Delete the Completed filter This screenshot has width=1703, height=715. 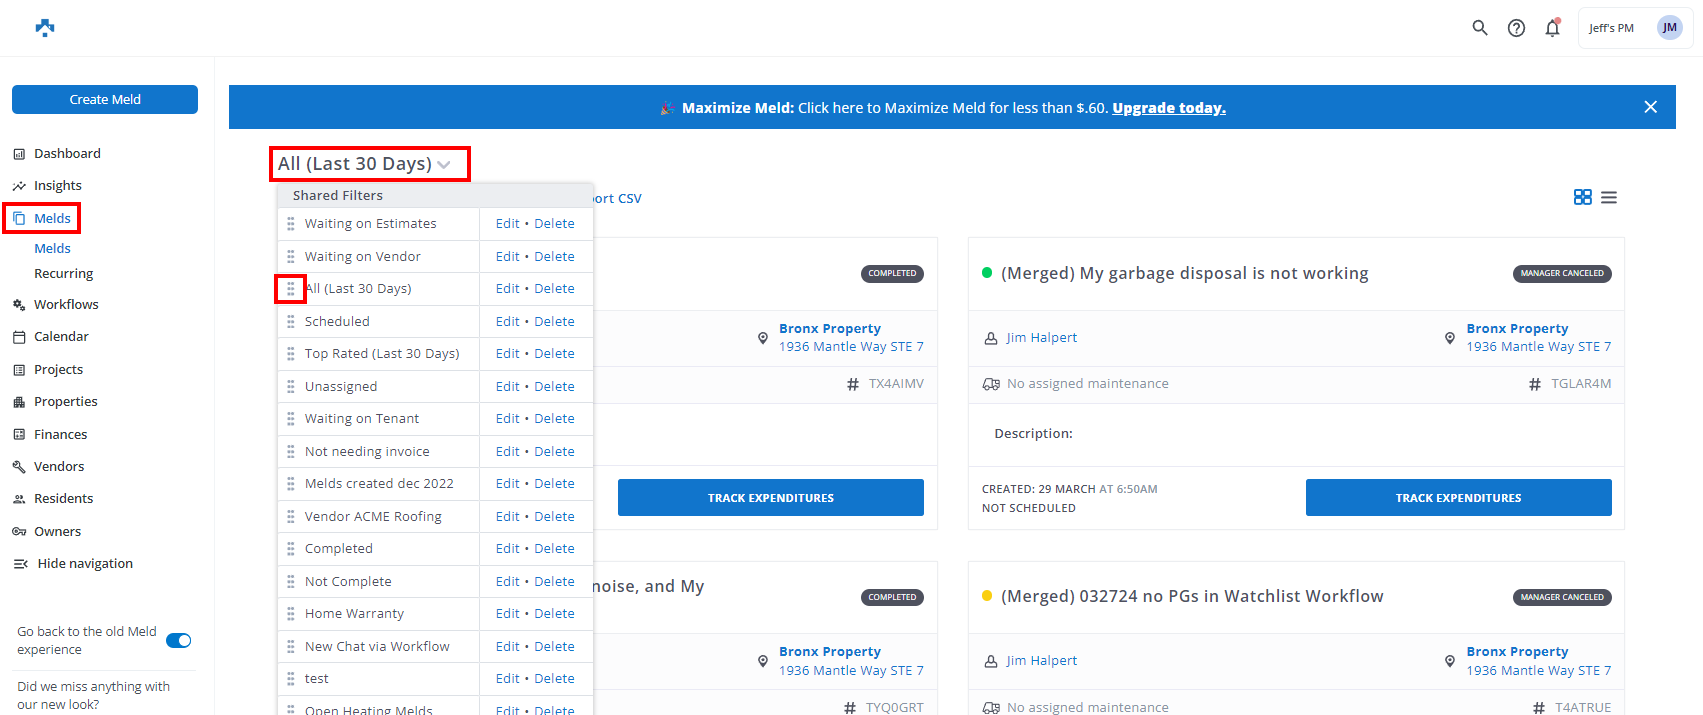click(x=554, y=549)
